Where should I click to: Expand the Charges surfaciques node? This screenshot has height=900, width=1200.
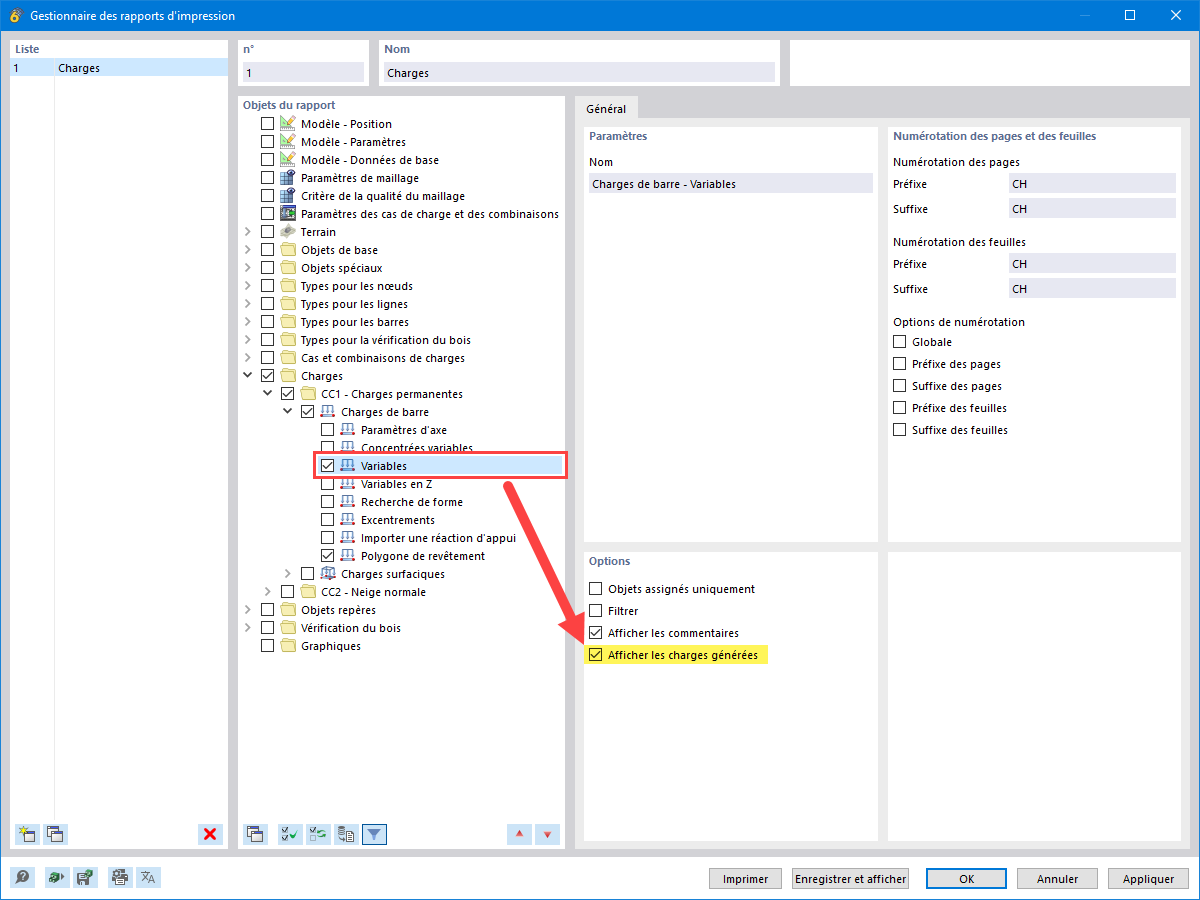click(288, 574)
